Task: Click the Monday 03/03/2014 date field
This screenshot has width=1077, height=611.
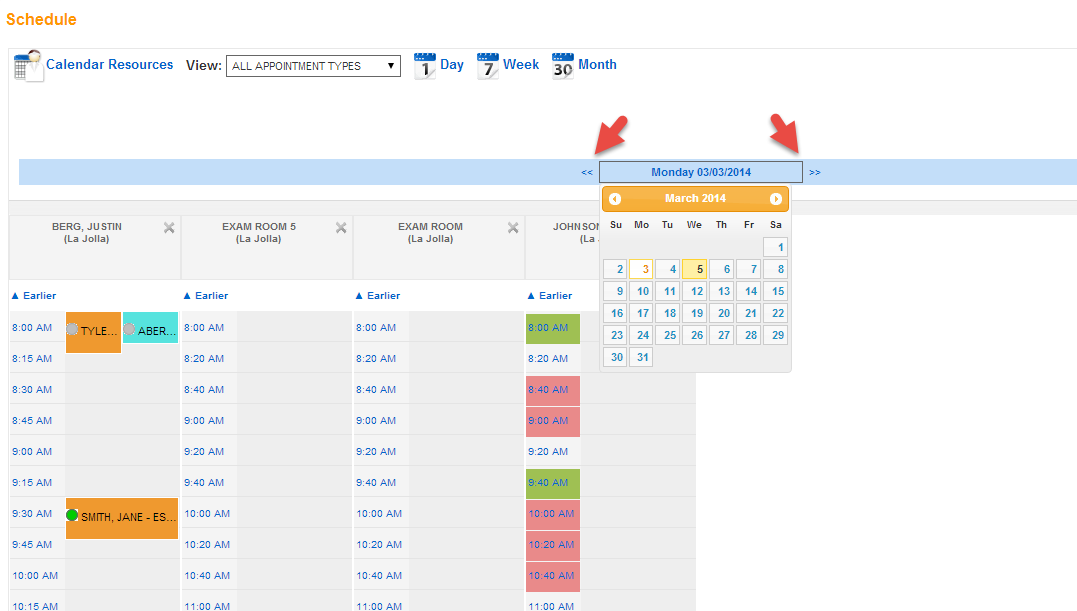Action: 700,172
